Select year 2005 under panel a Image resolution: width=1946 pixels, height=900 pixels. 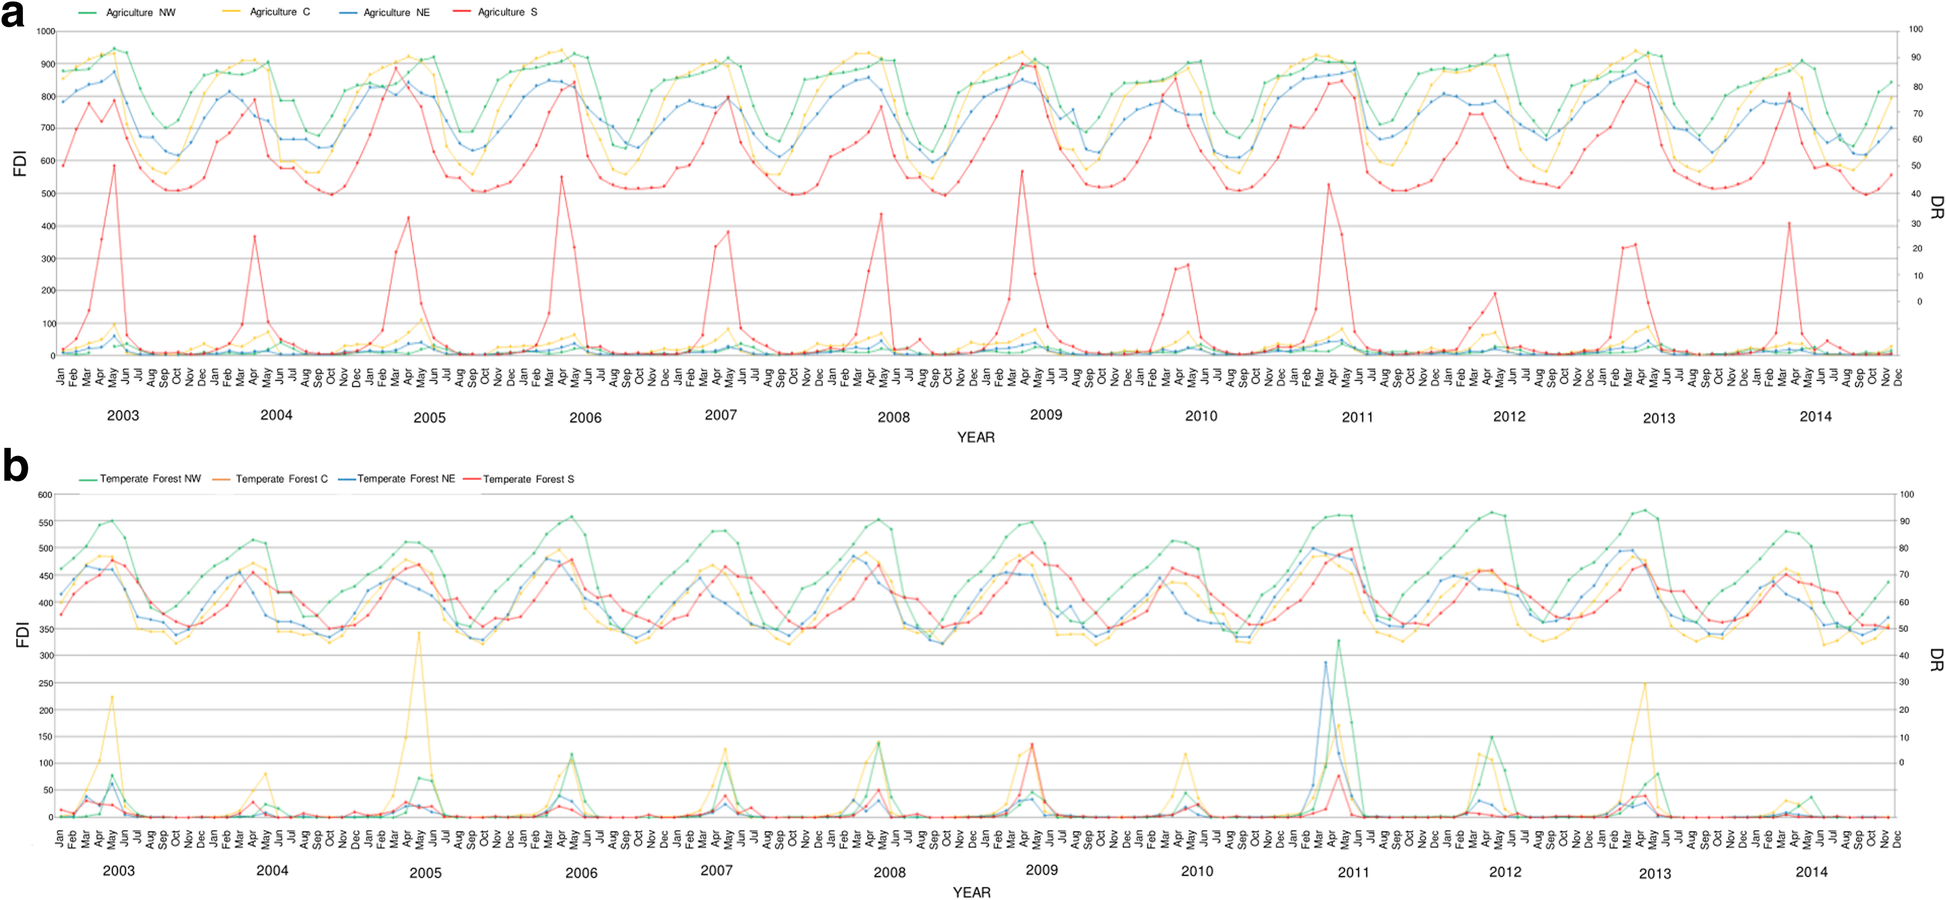tap(429, 417)
